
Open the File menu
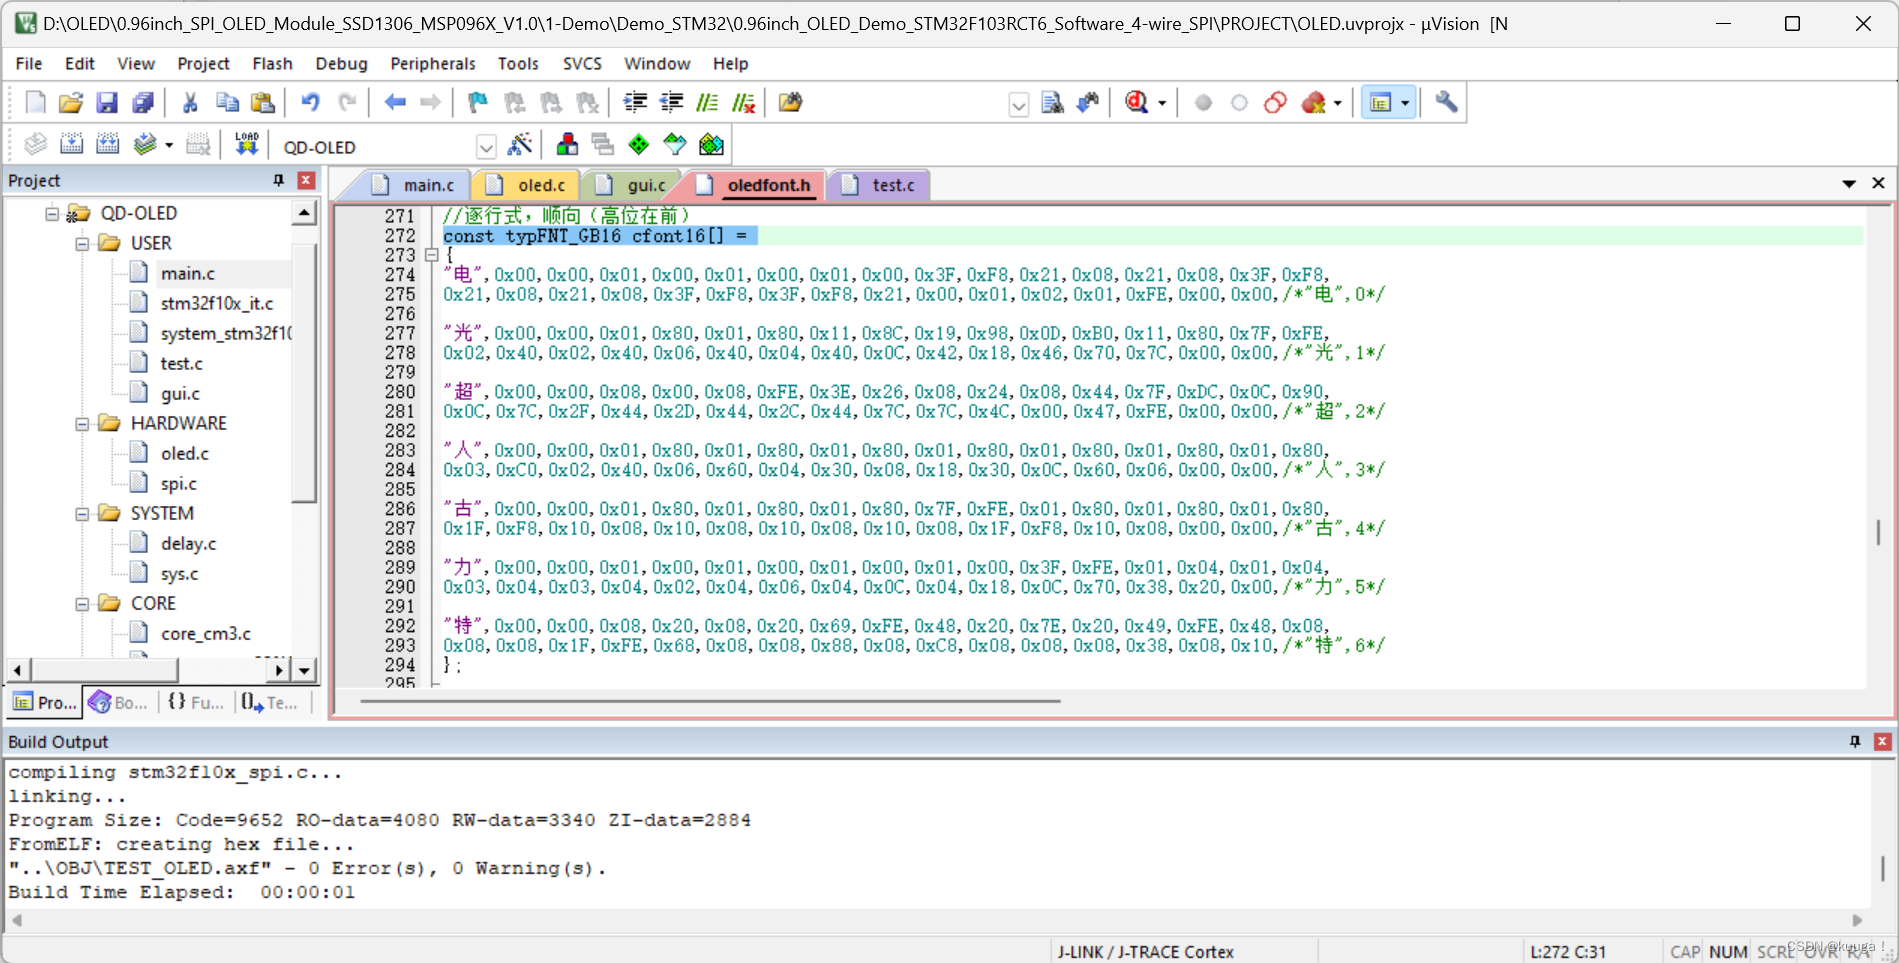pyautogui.click(x=29, y=63)
